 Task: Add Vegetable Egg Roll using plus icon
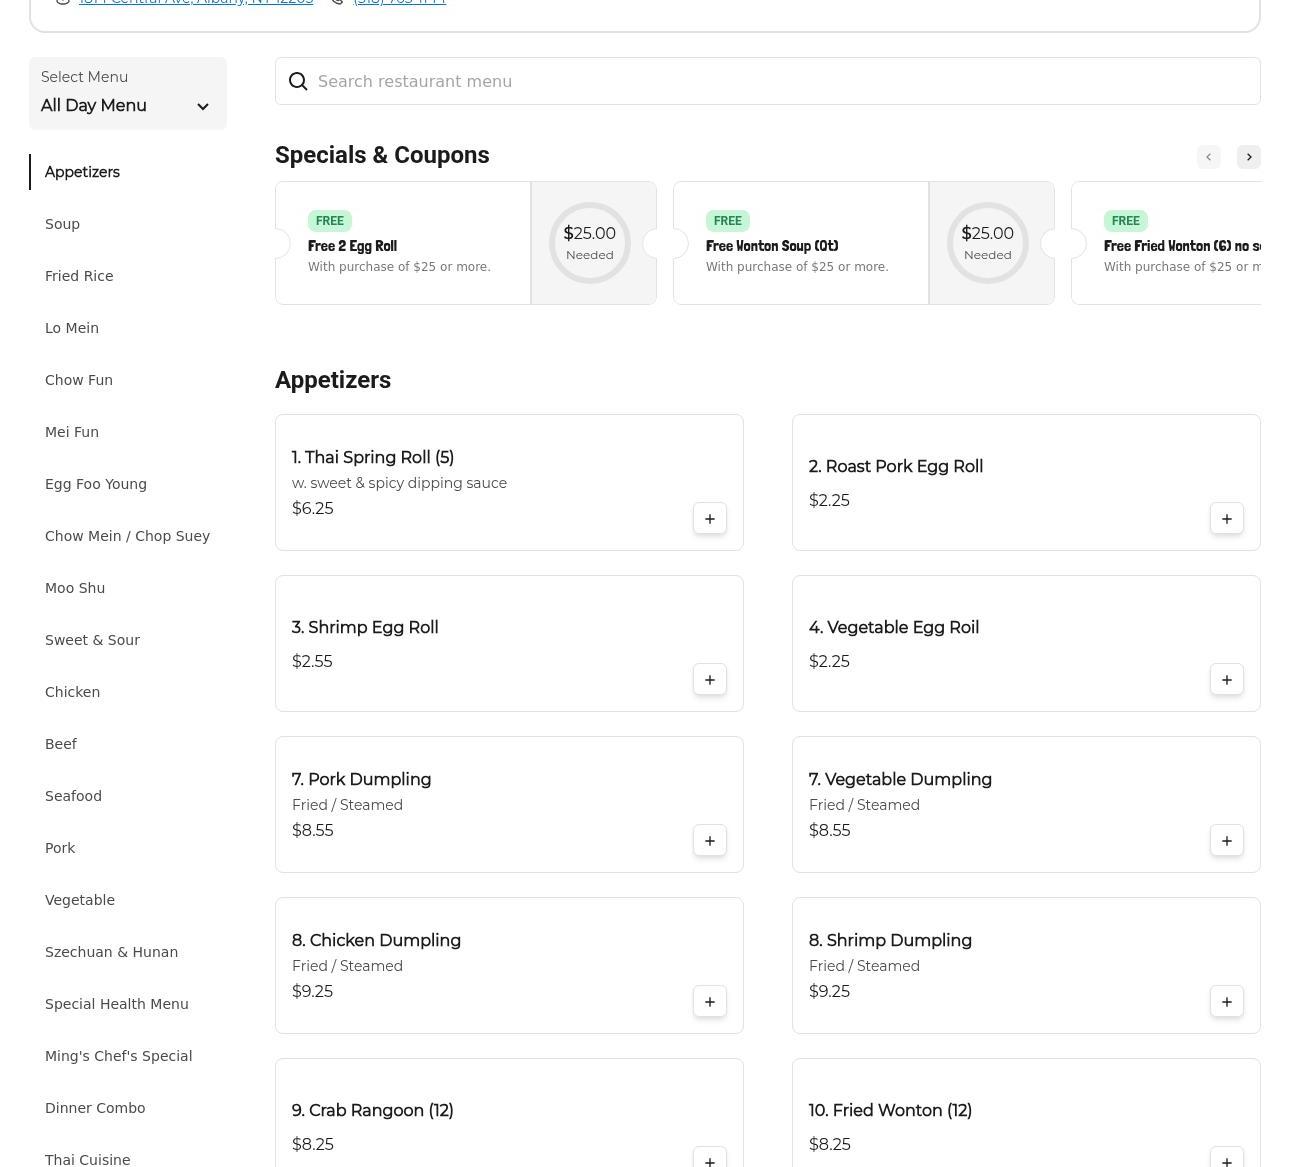(1226, 680)
